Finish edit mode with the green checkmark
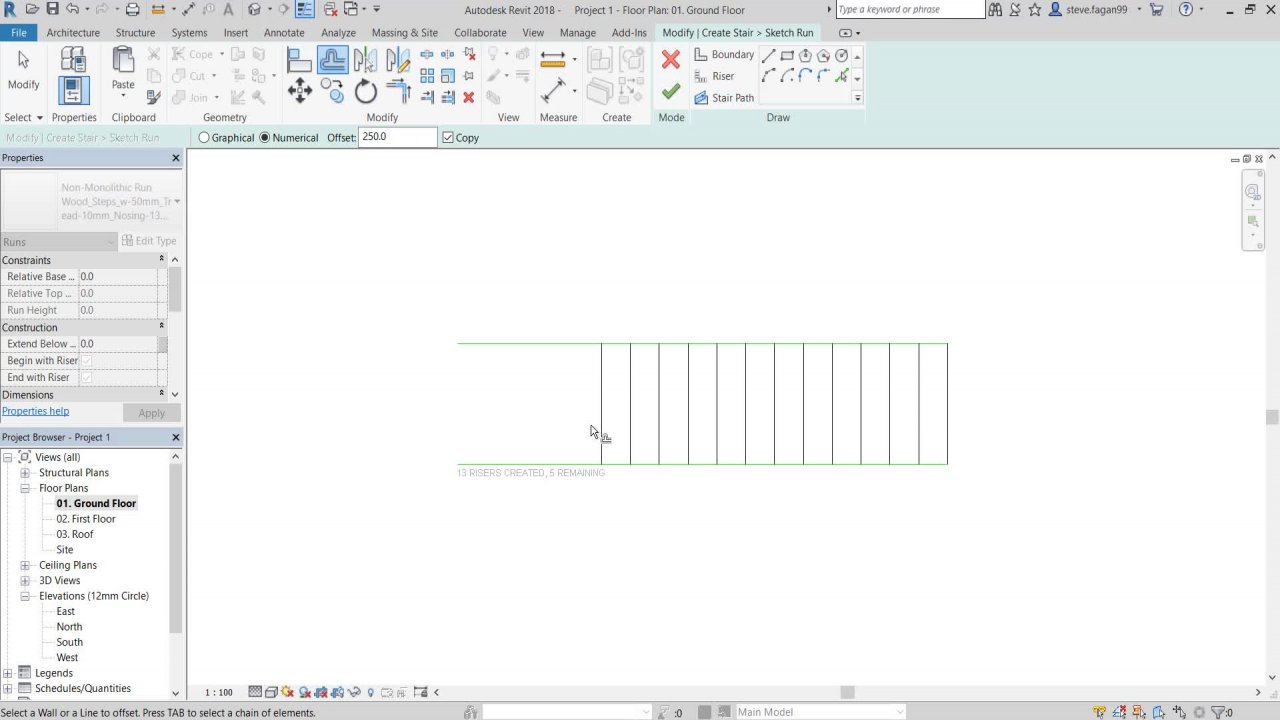The height and width of the screenshot is (720, 1280). [671, 92]
